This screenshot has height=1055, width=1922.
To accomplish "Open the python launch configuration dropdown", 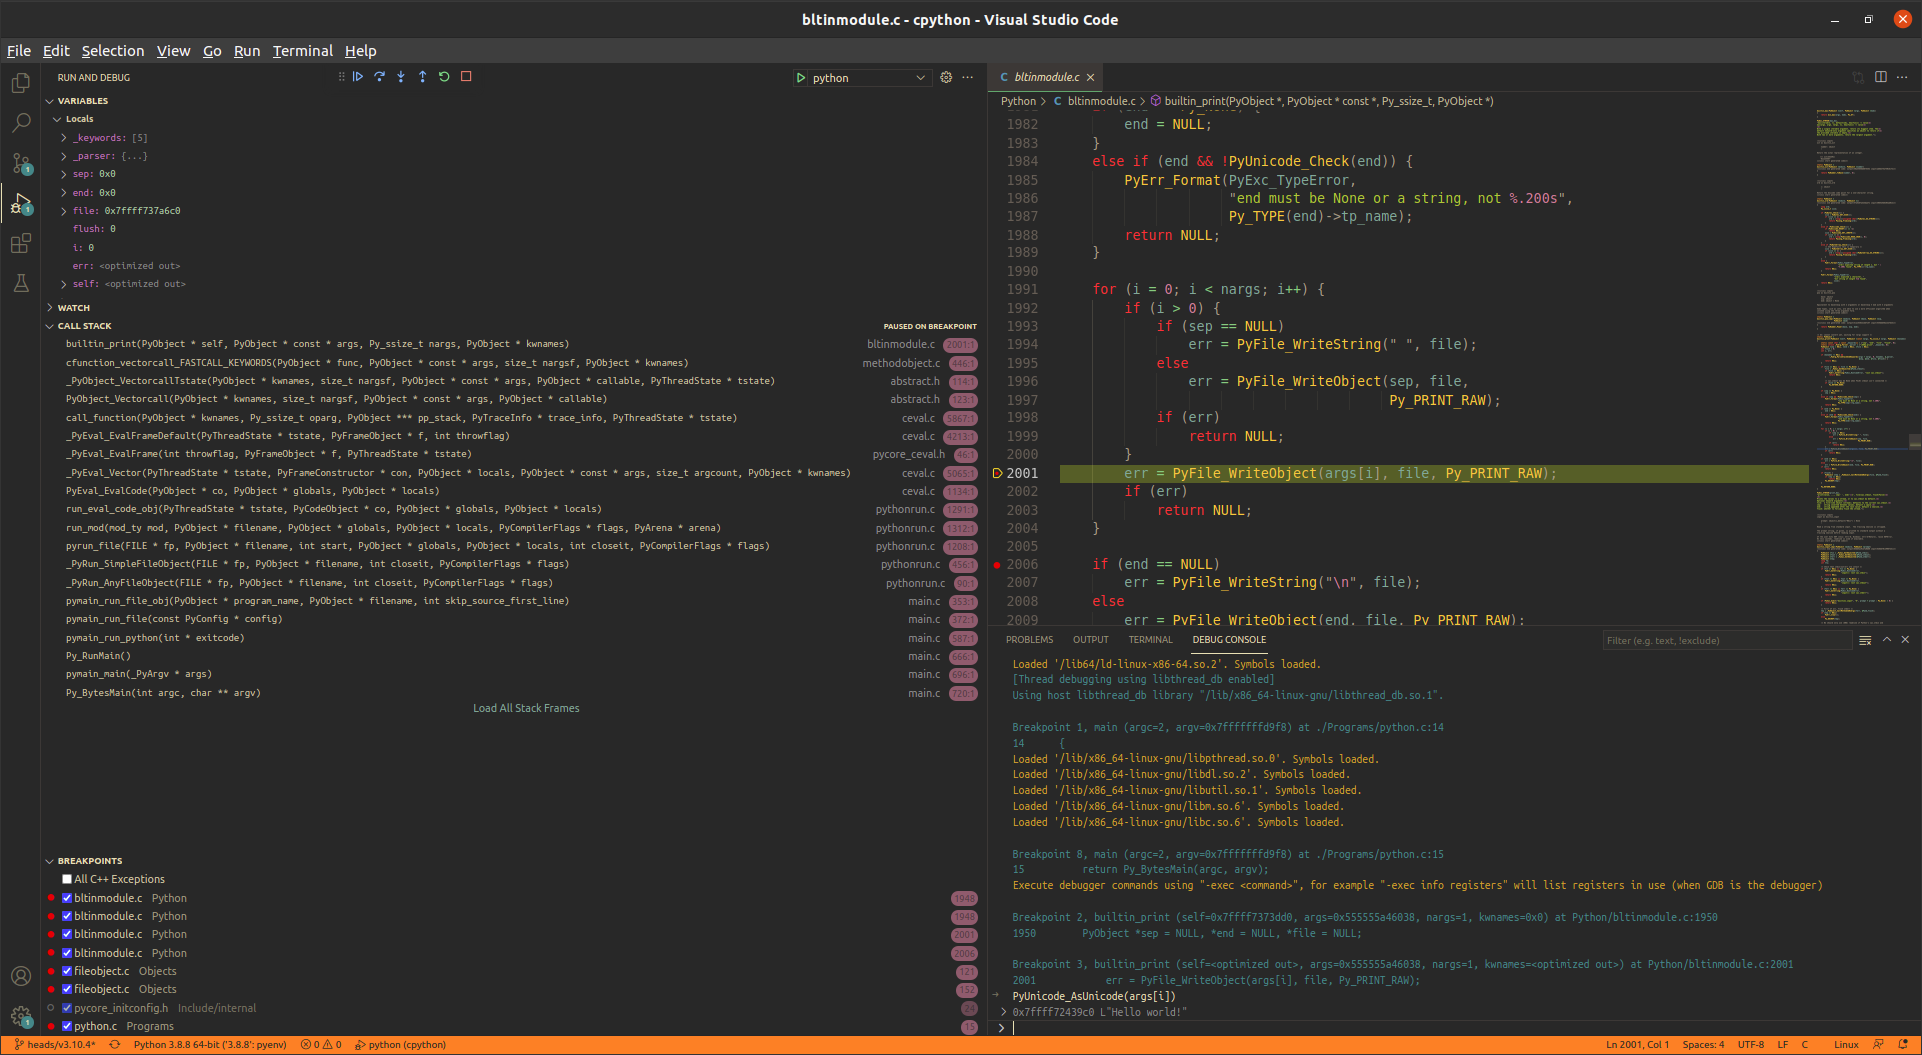I will point(868,78).
